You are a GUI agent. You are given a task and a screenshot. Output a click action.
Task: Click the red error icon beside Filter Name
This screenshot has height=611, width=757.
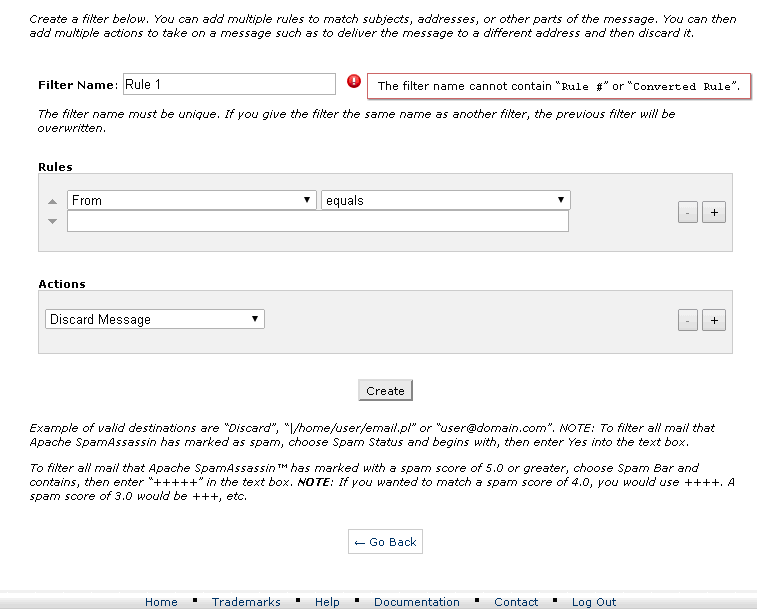(x=354, y=81)
